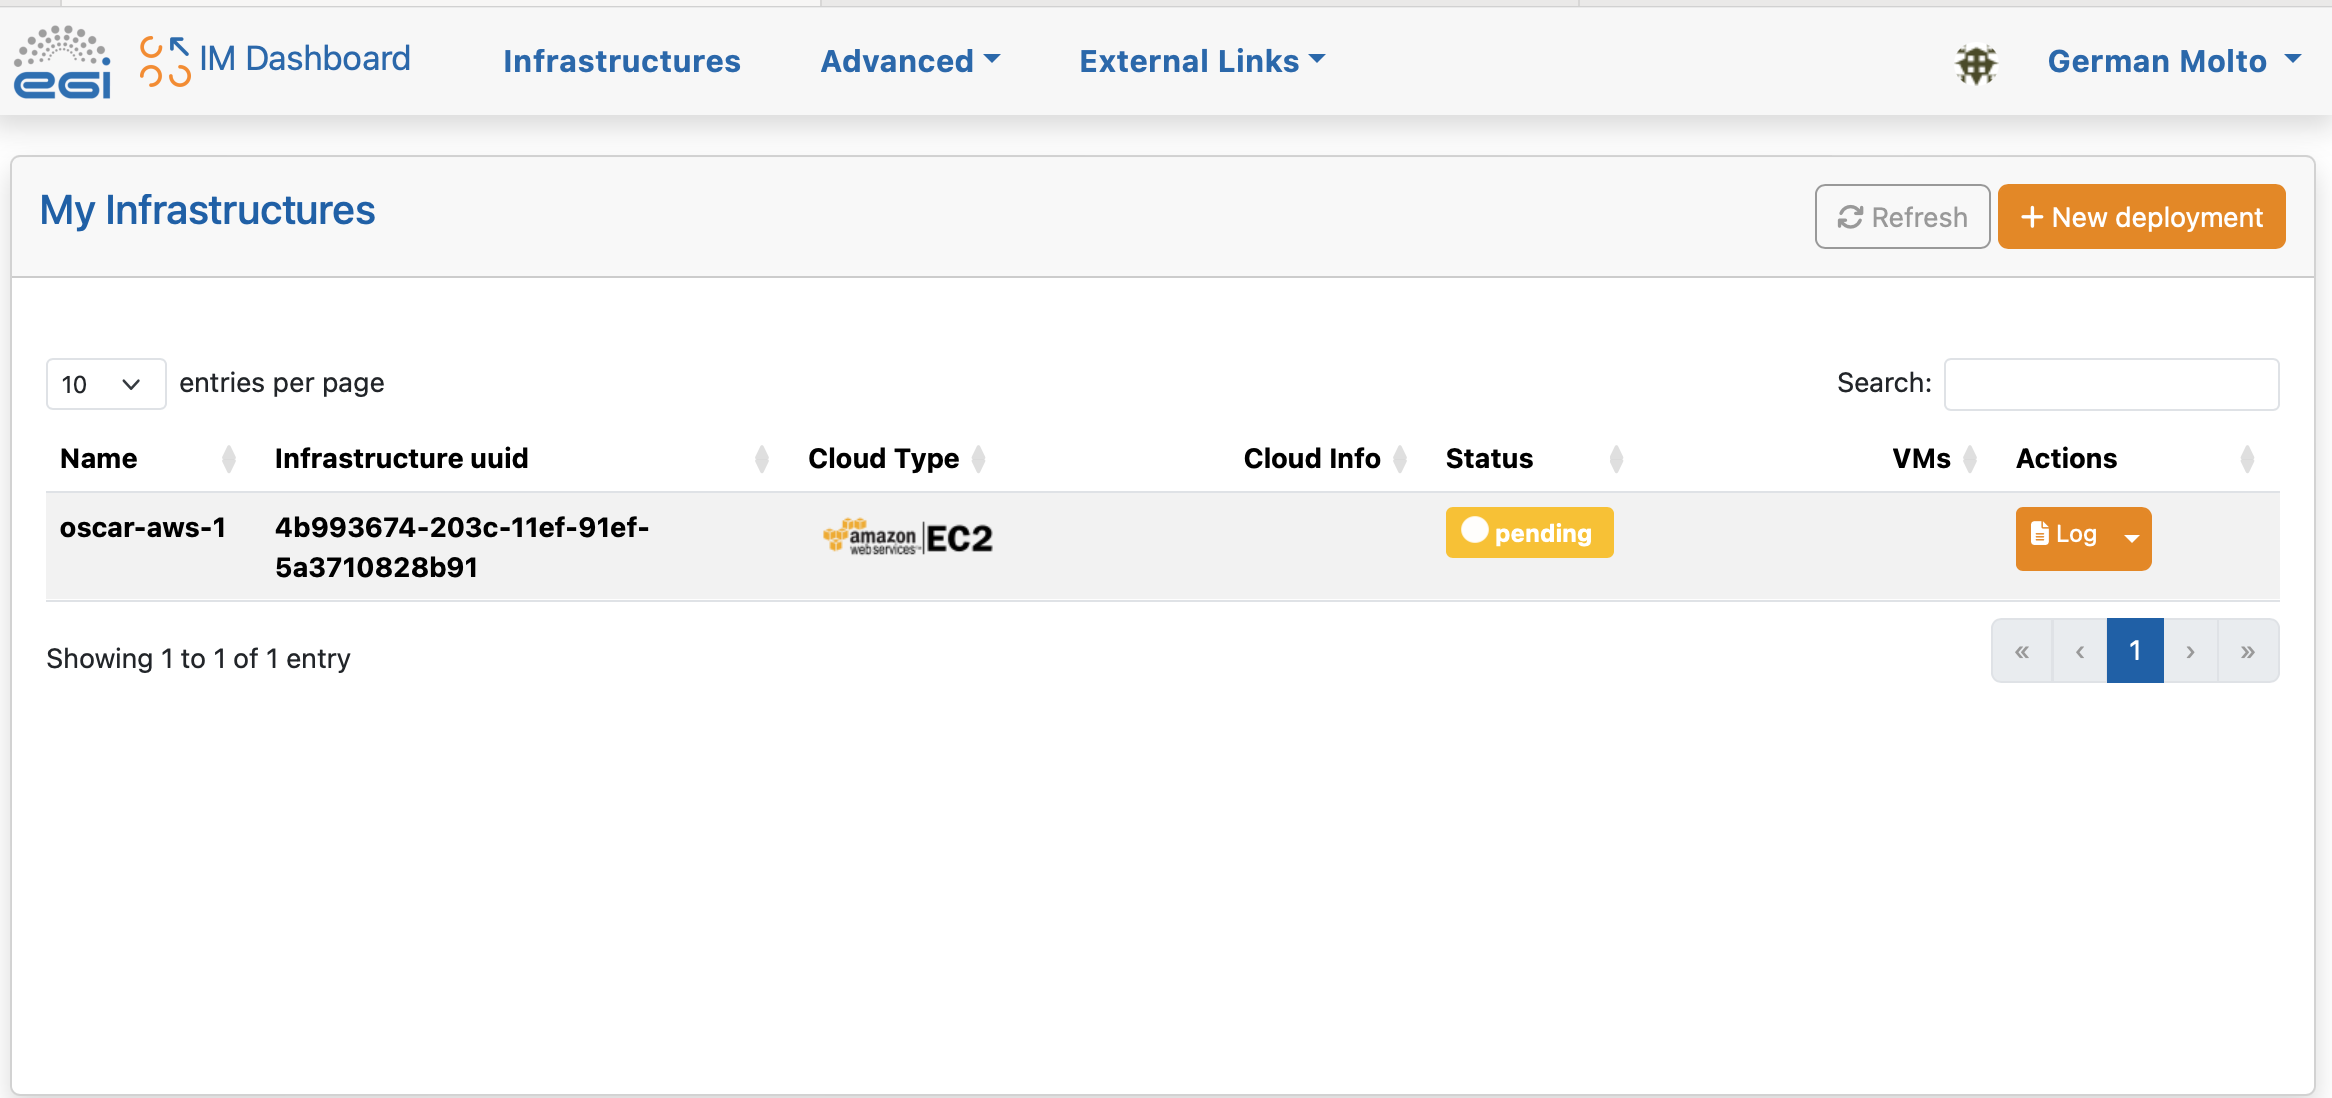Click into the Search field
This screenshot has width=2332, height=1098.
point(2110,384)
